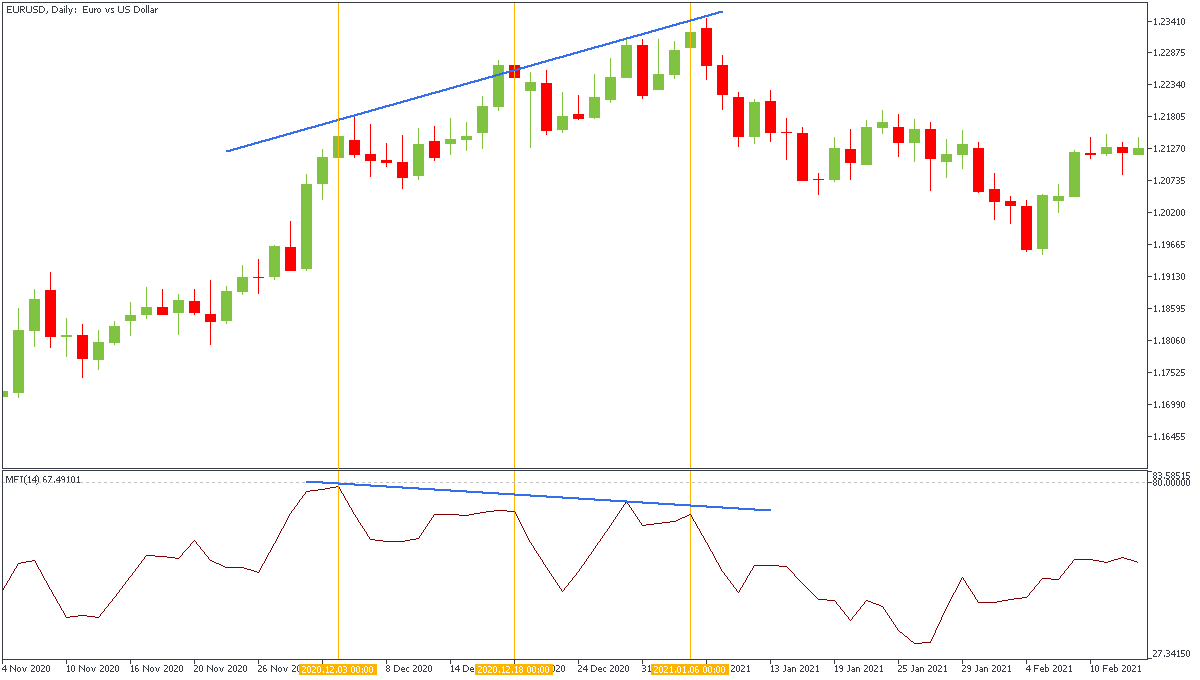This screenshot has width=1200, height=680.
Task: Click the 1.20200 price scale label
Action: pos(1167,212)
